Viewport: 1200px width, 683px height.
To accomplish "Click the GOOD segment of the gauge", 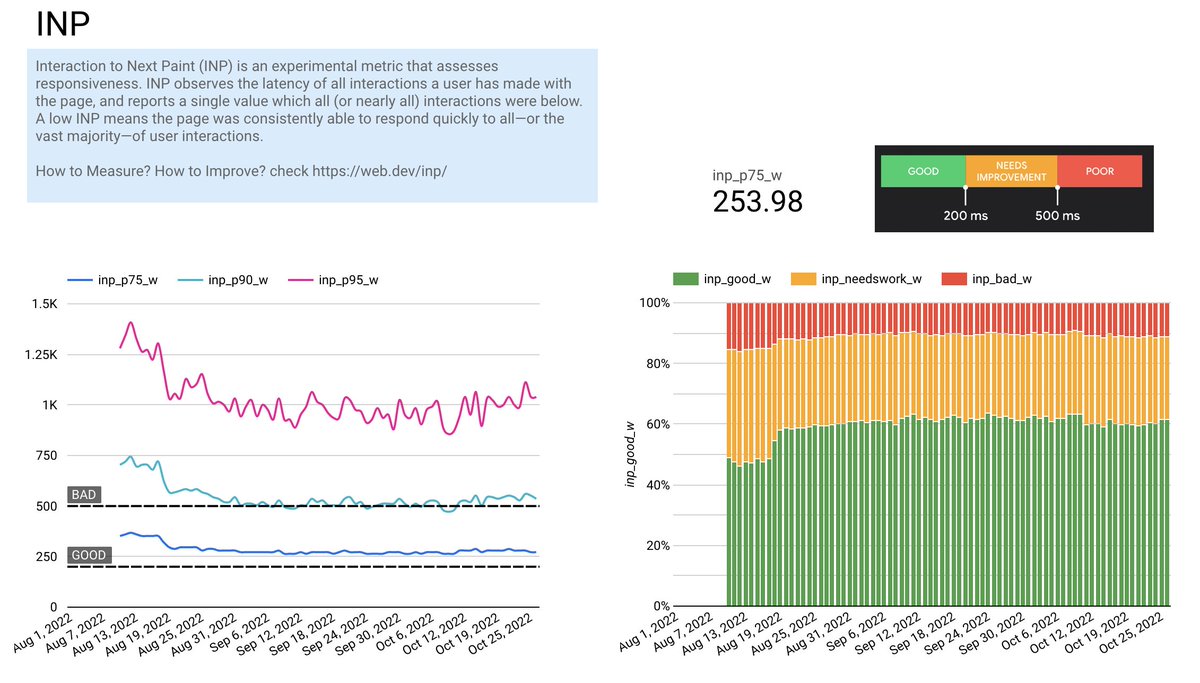I will 921,171.
